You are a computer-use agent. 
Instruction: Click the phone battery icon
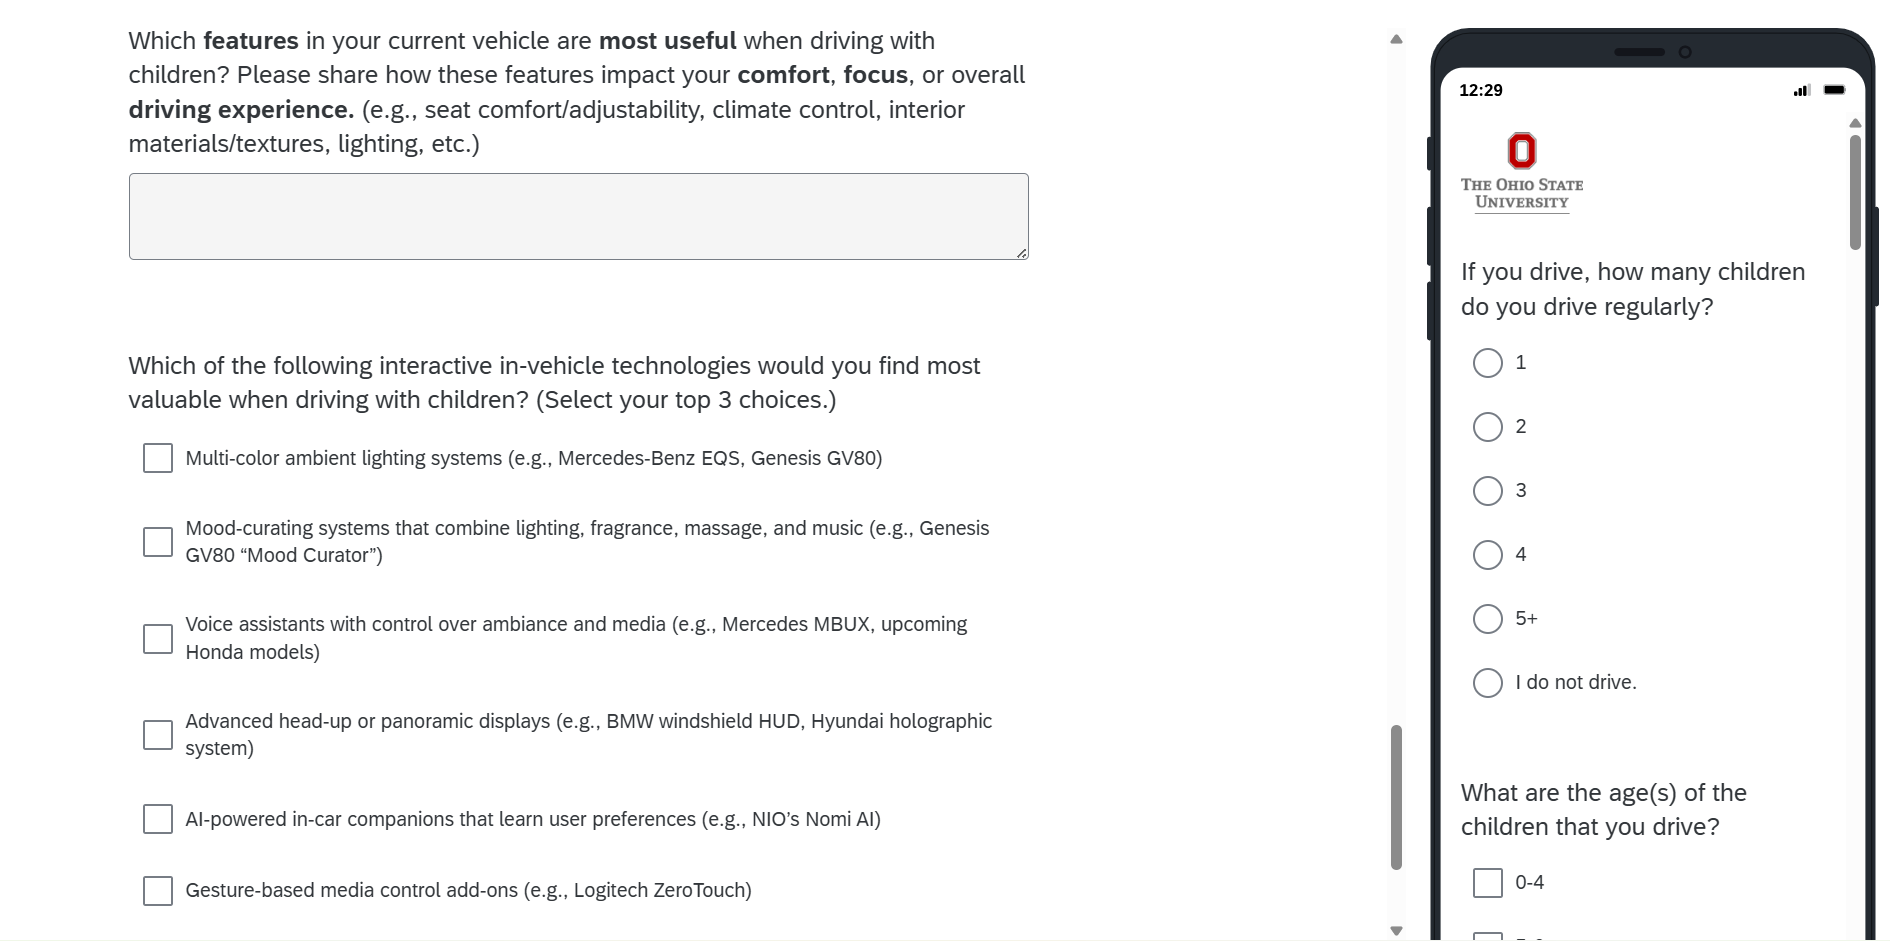(1834, 90)
